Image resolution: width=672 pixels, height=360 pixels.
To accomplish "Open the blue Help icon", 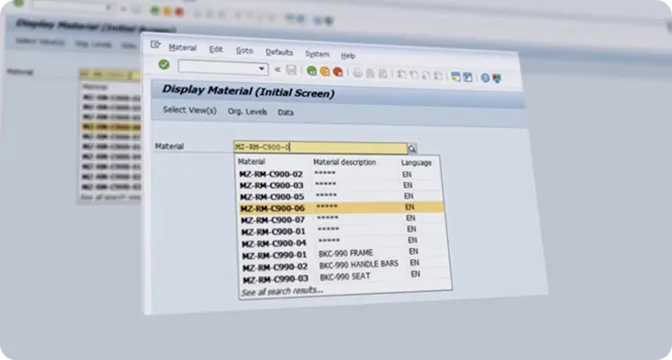I will [485, 78].
